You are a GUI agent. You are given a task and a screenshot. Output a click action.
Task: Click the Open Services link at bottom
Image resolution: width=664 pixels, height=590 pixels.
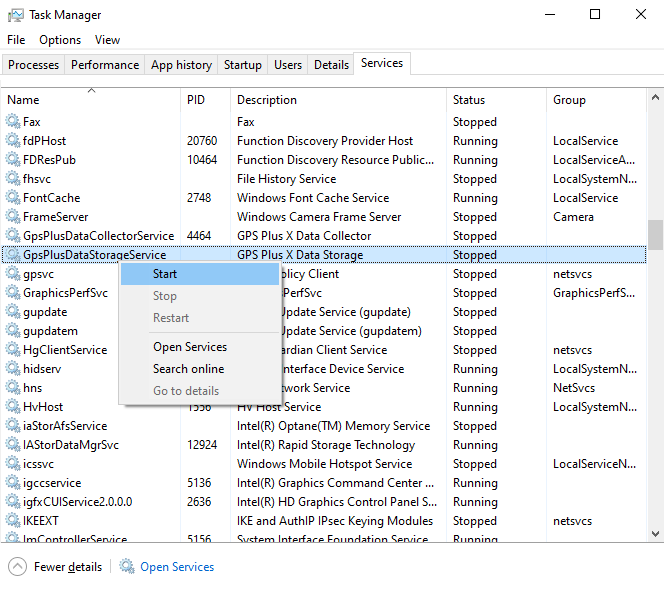coord(177,567)
